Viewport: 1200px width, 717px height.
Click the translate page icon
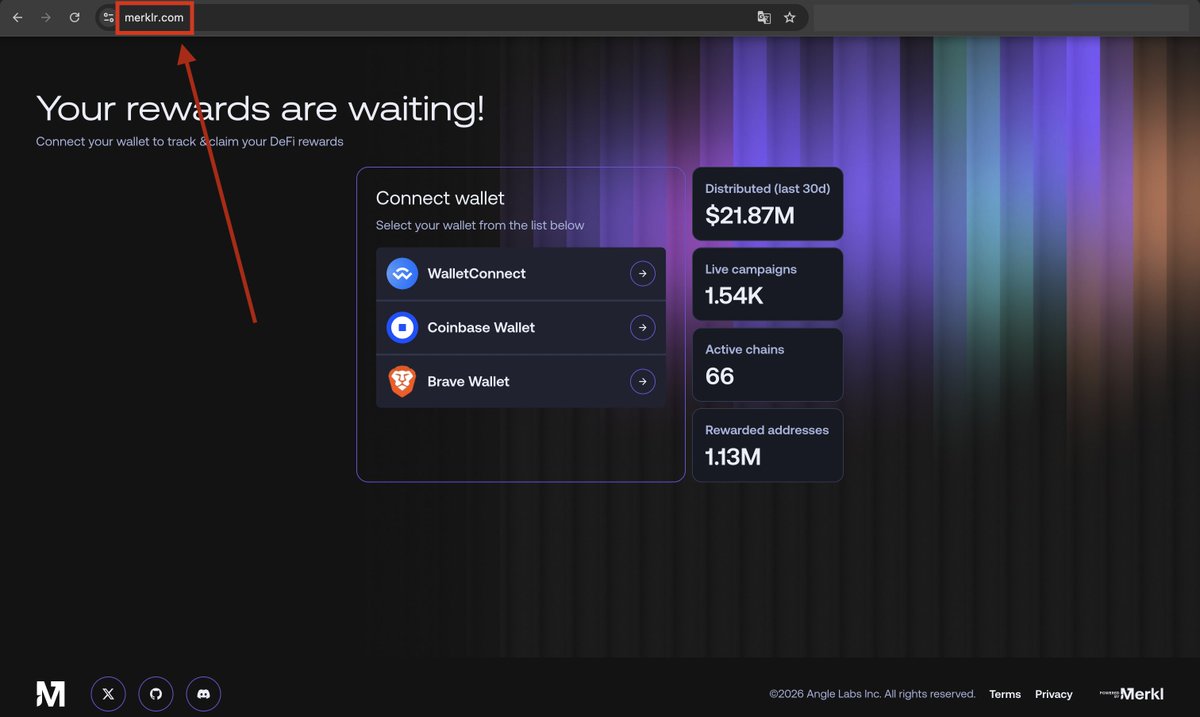pos(764,18)
